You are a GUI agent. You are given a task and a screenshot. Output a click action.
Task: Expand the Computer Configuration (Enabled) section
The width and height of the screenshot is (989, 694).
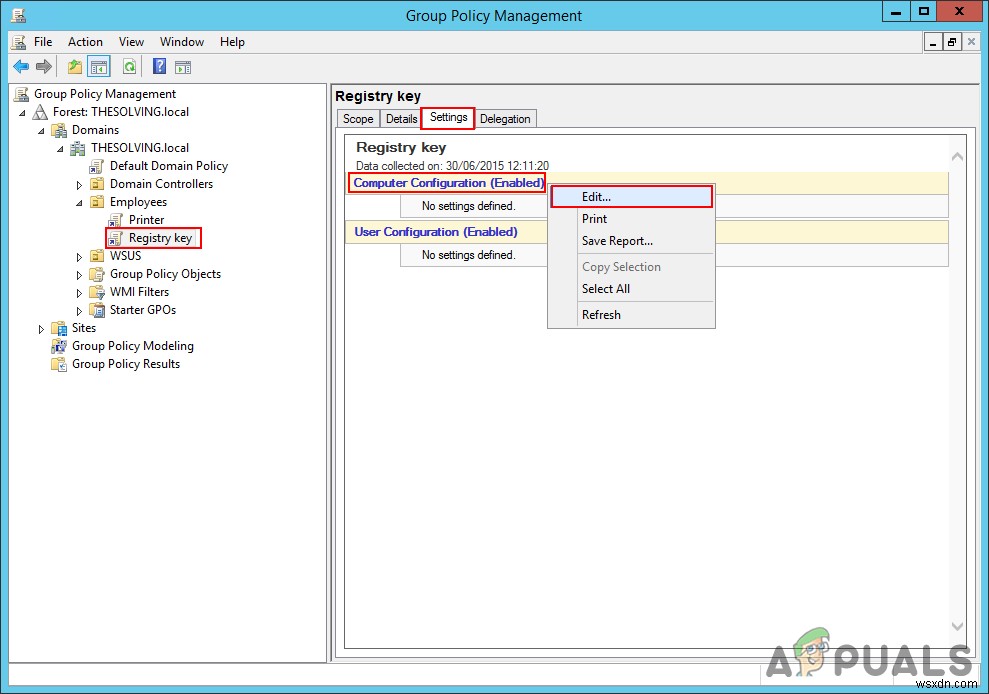pyautogui.click(x=447, y=183)
